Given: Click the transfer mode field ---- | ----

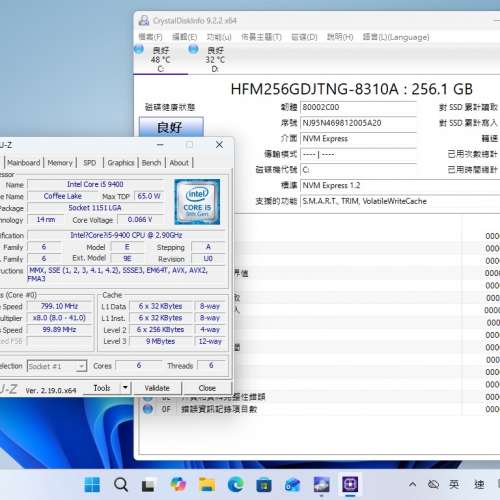Looking at the screenshot, I should pos(358,154).
